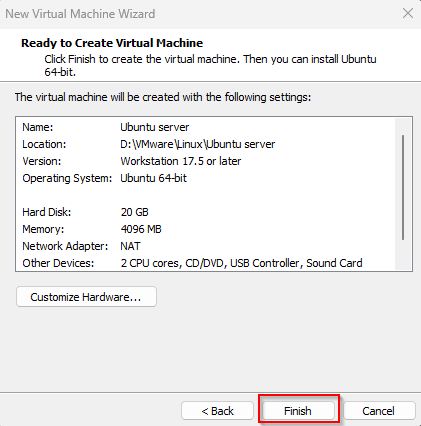421x426 pixels.
Task: Select the Operating System: Ubuntu 64-bit row
Action: click(205, 178)
